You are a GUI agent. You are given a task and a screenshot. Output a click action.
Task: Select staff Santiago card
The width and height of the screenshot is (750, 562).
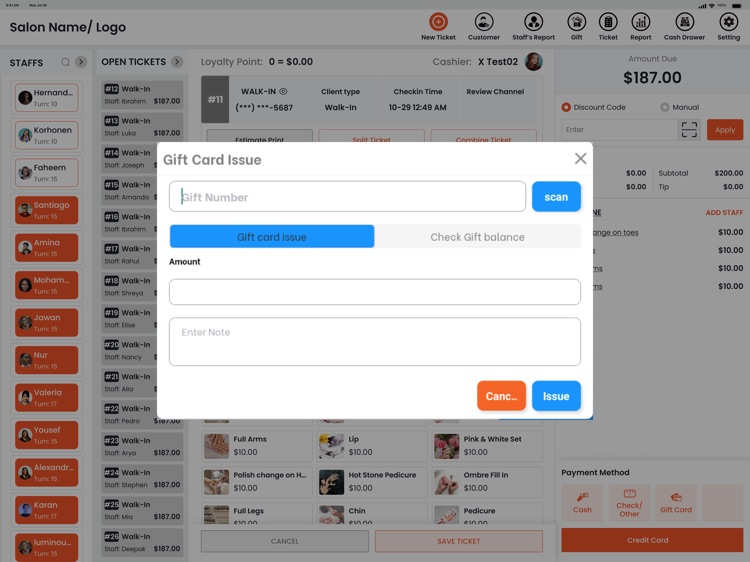pos(46,210)
